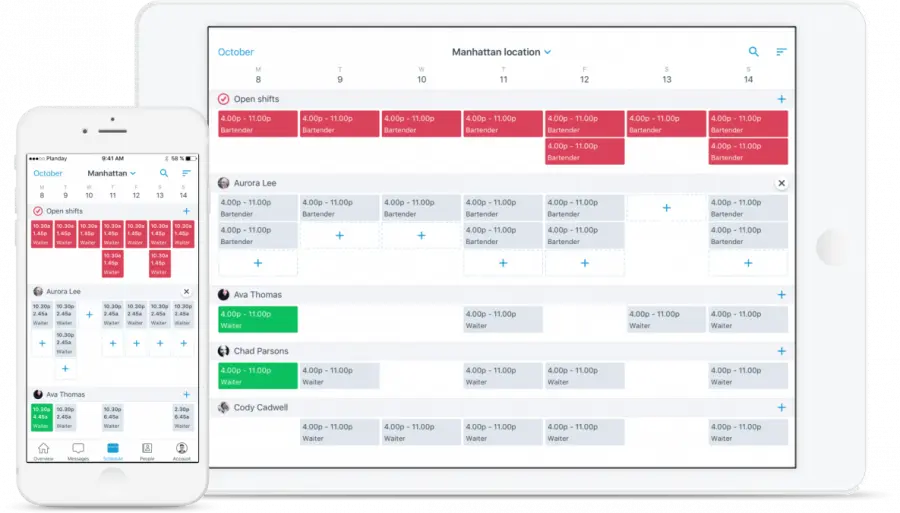Open second open Bartender shift on day 12

[x=585, y=151]
